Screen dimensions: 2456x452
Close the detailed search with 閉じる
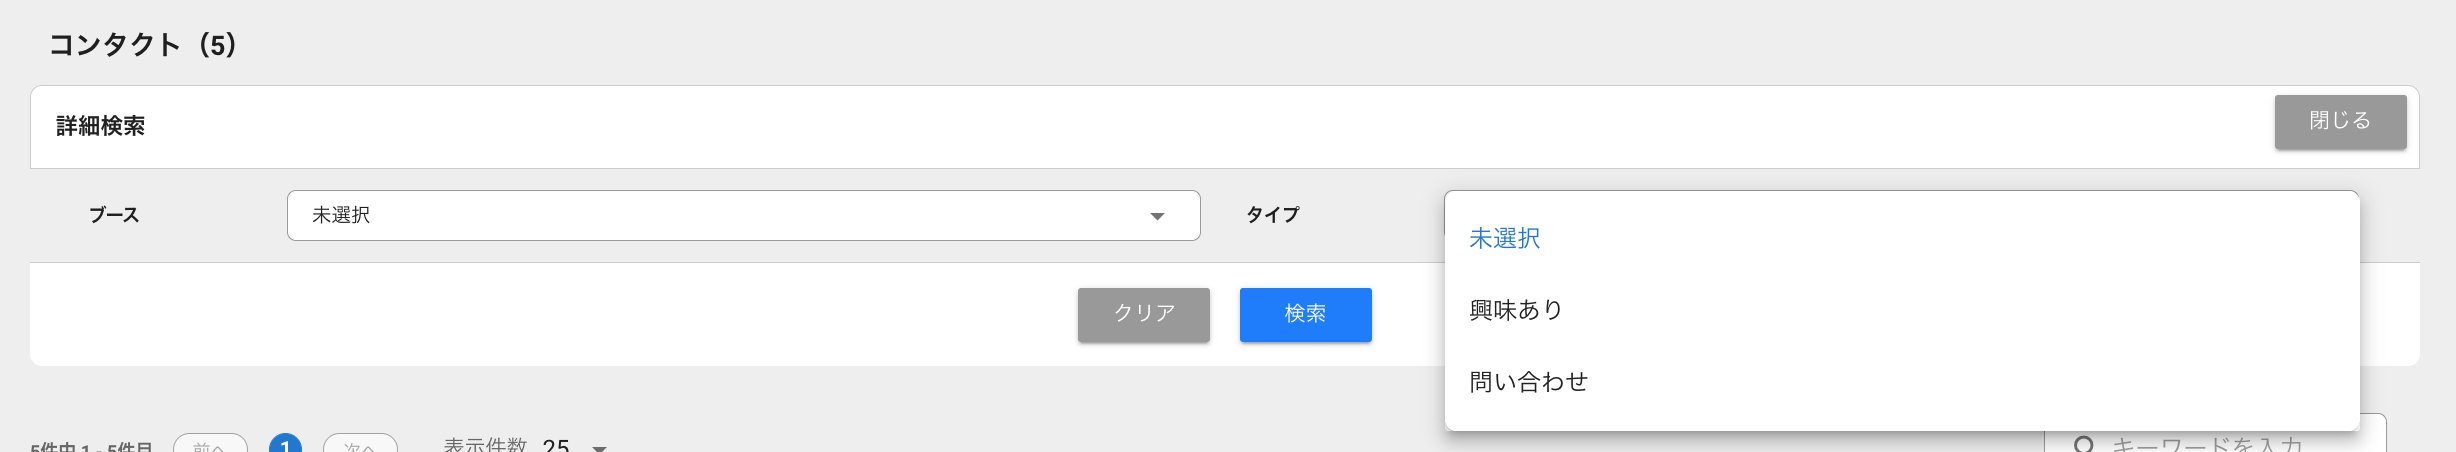click(x=2340, y=122)
